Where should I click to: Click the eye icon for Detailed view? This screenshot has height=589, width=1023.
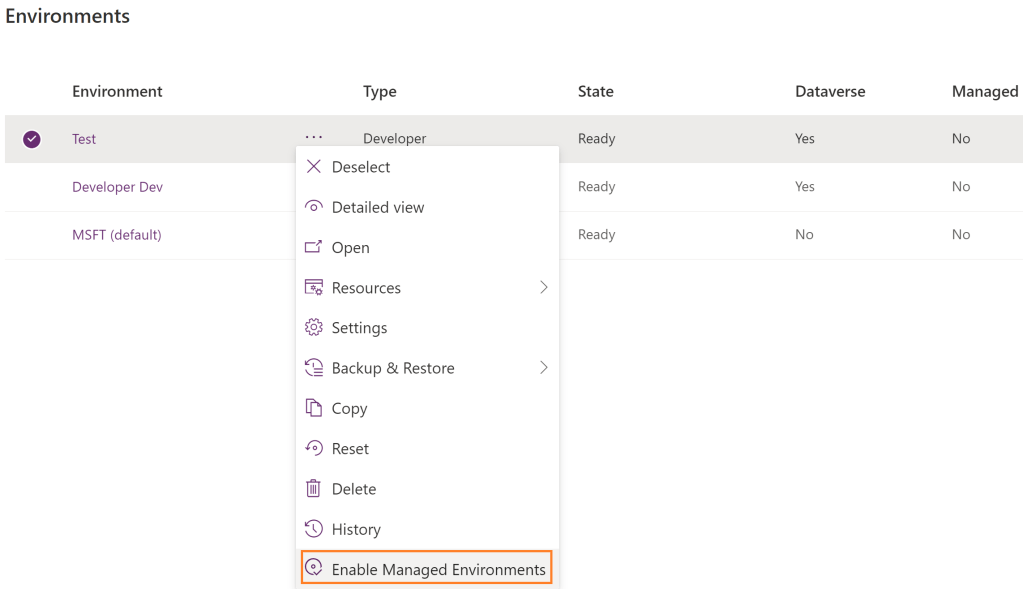pyautogui.click(x=313, y=207)
